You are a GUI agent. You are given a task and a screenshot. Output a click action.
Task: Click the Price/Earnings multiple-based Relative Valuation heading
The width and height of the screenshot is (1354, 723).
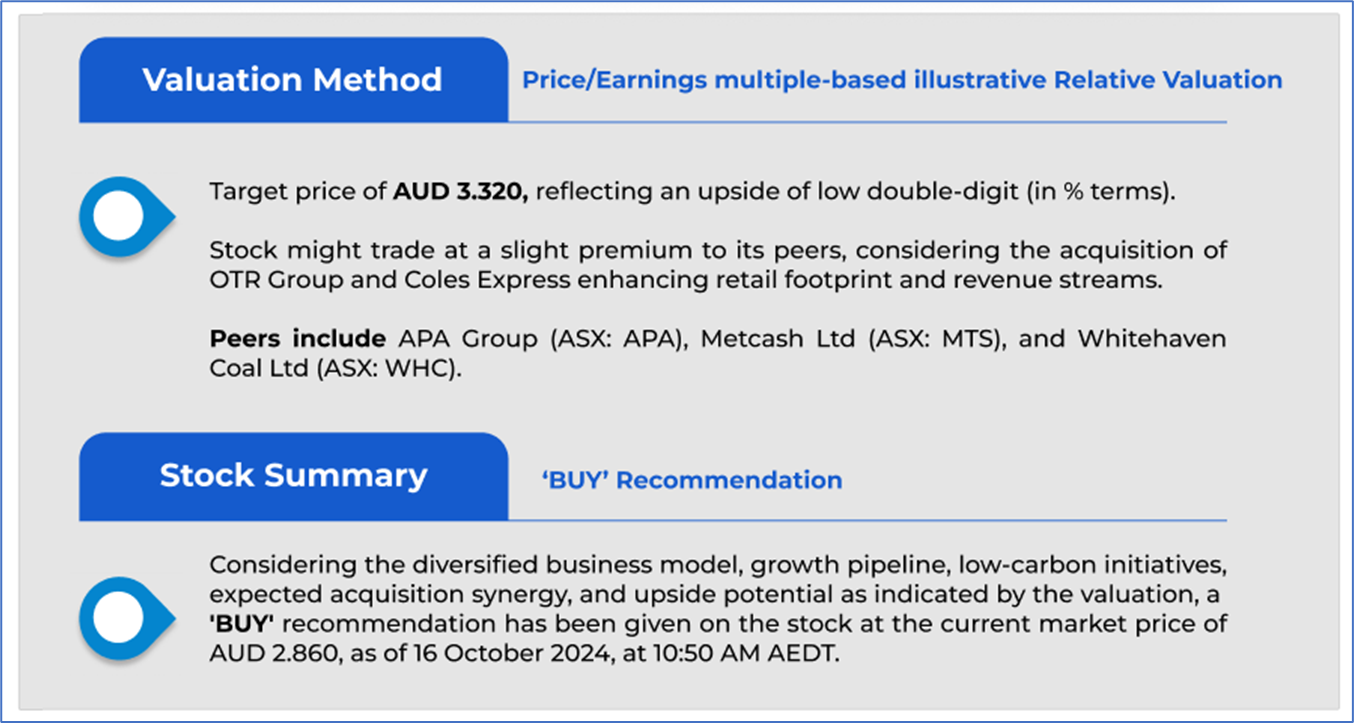click(902, 80)
